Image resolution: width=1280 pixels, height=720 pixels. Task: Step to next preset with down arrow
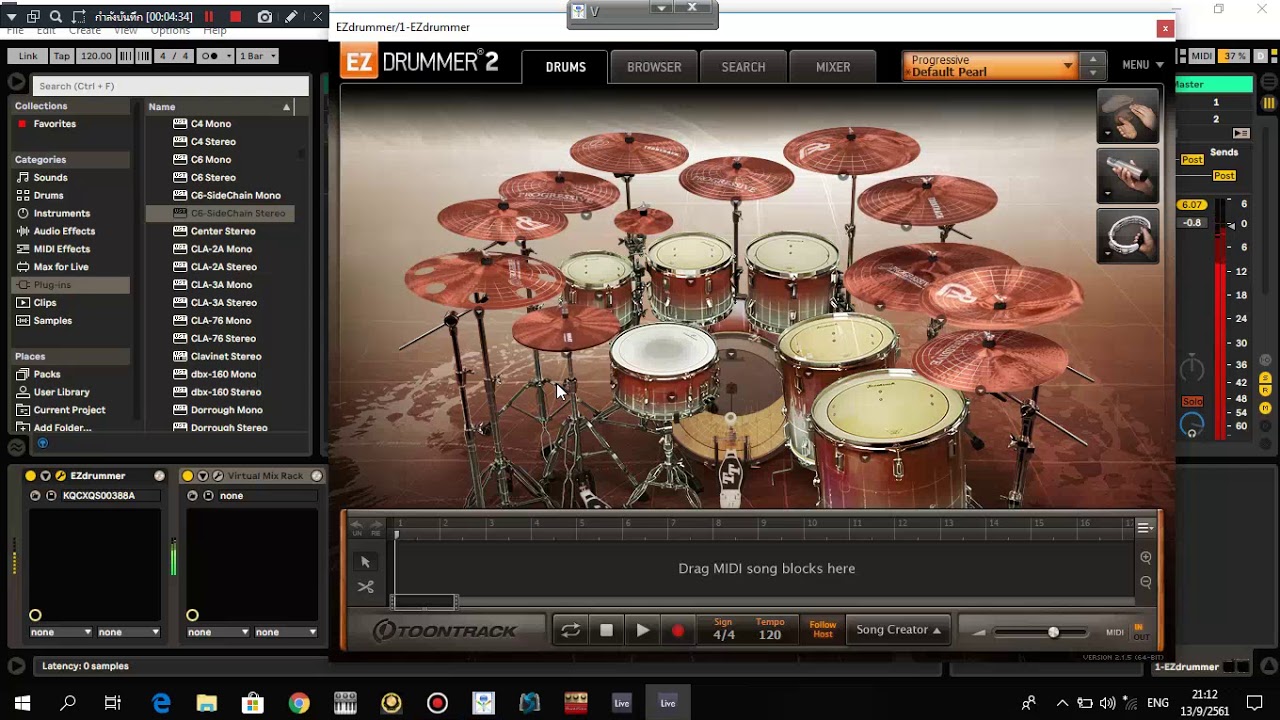(x=1092, y=73)
